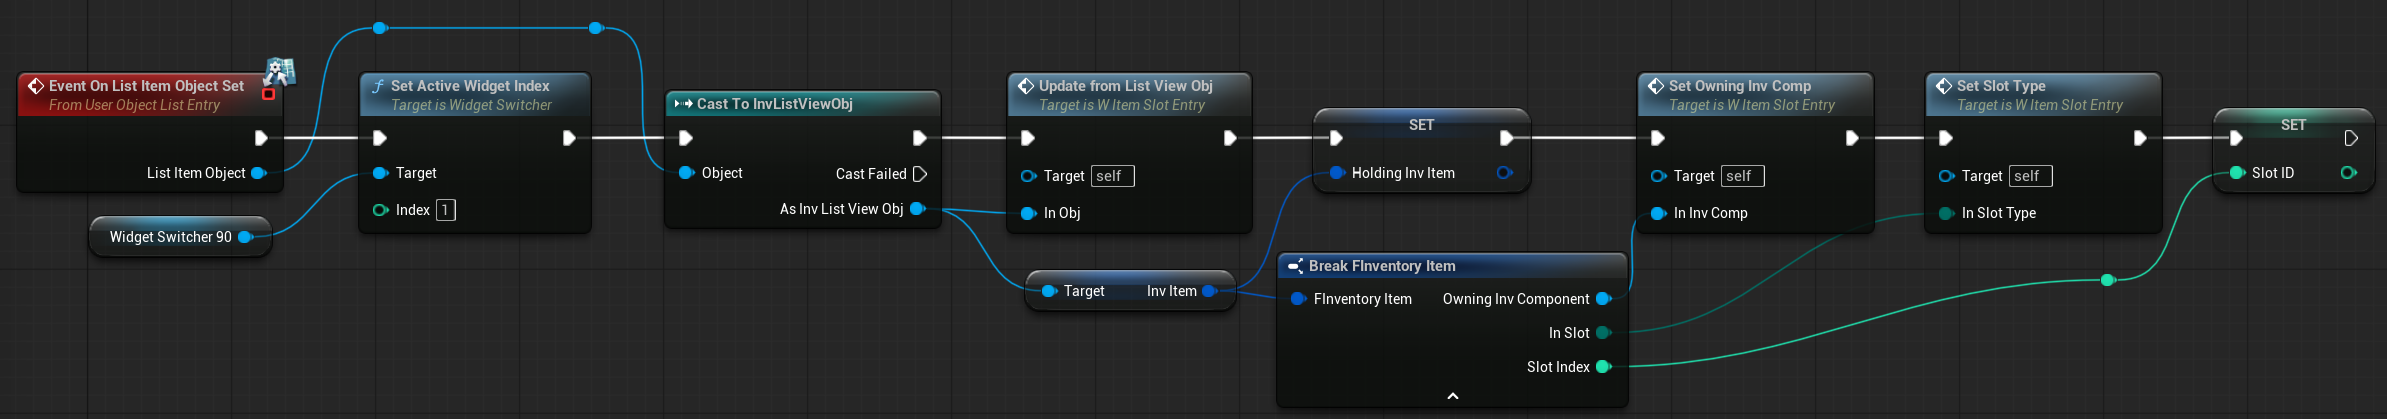Click the function icon on Set Active Widget Index

pyautogui.click(x=378, y=86)
